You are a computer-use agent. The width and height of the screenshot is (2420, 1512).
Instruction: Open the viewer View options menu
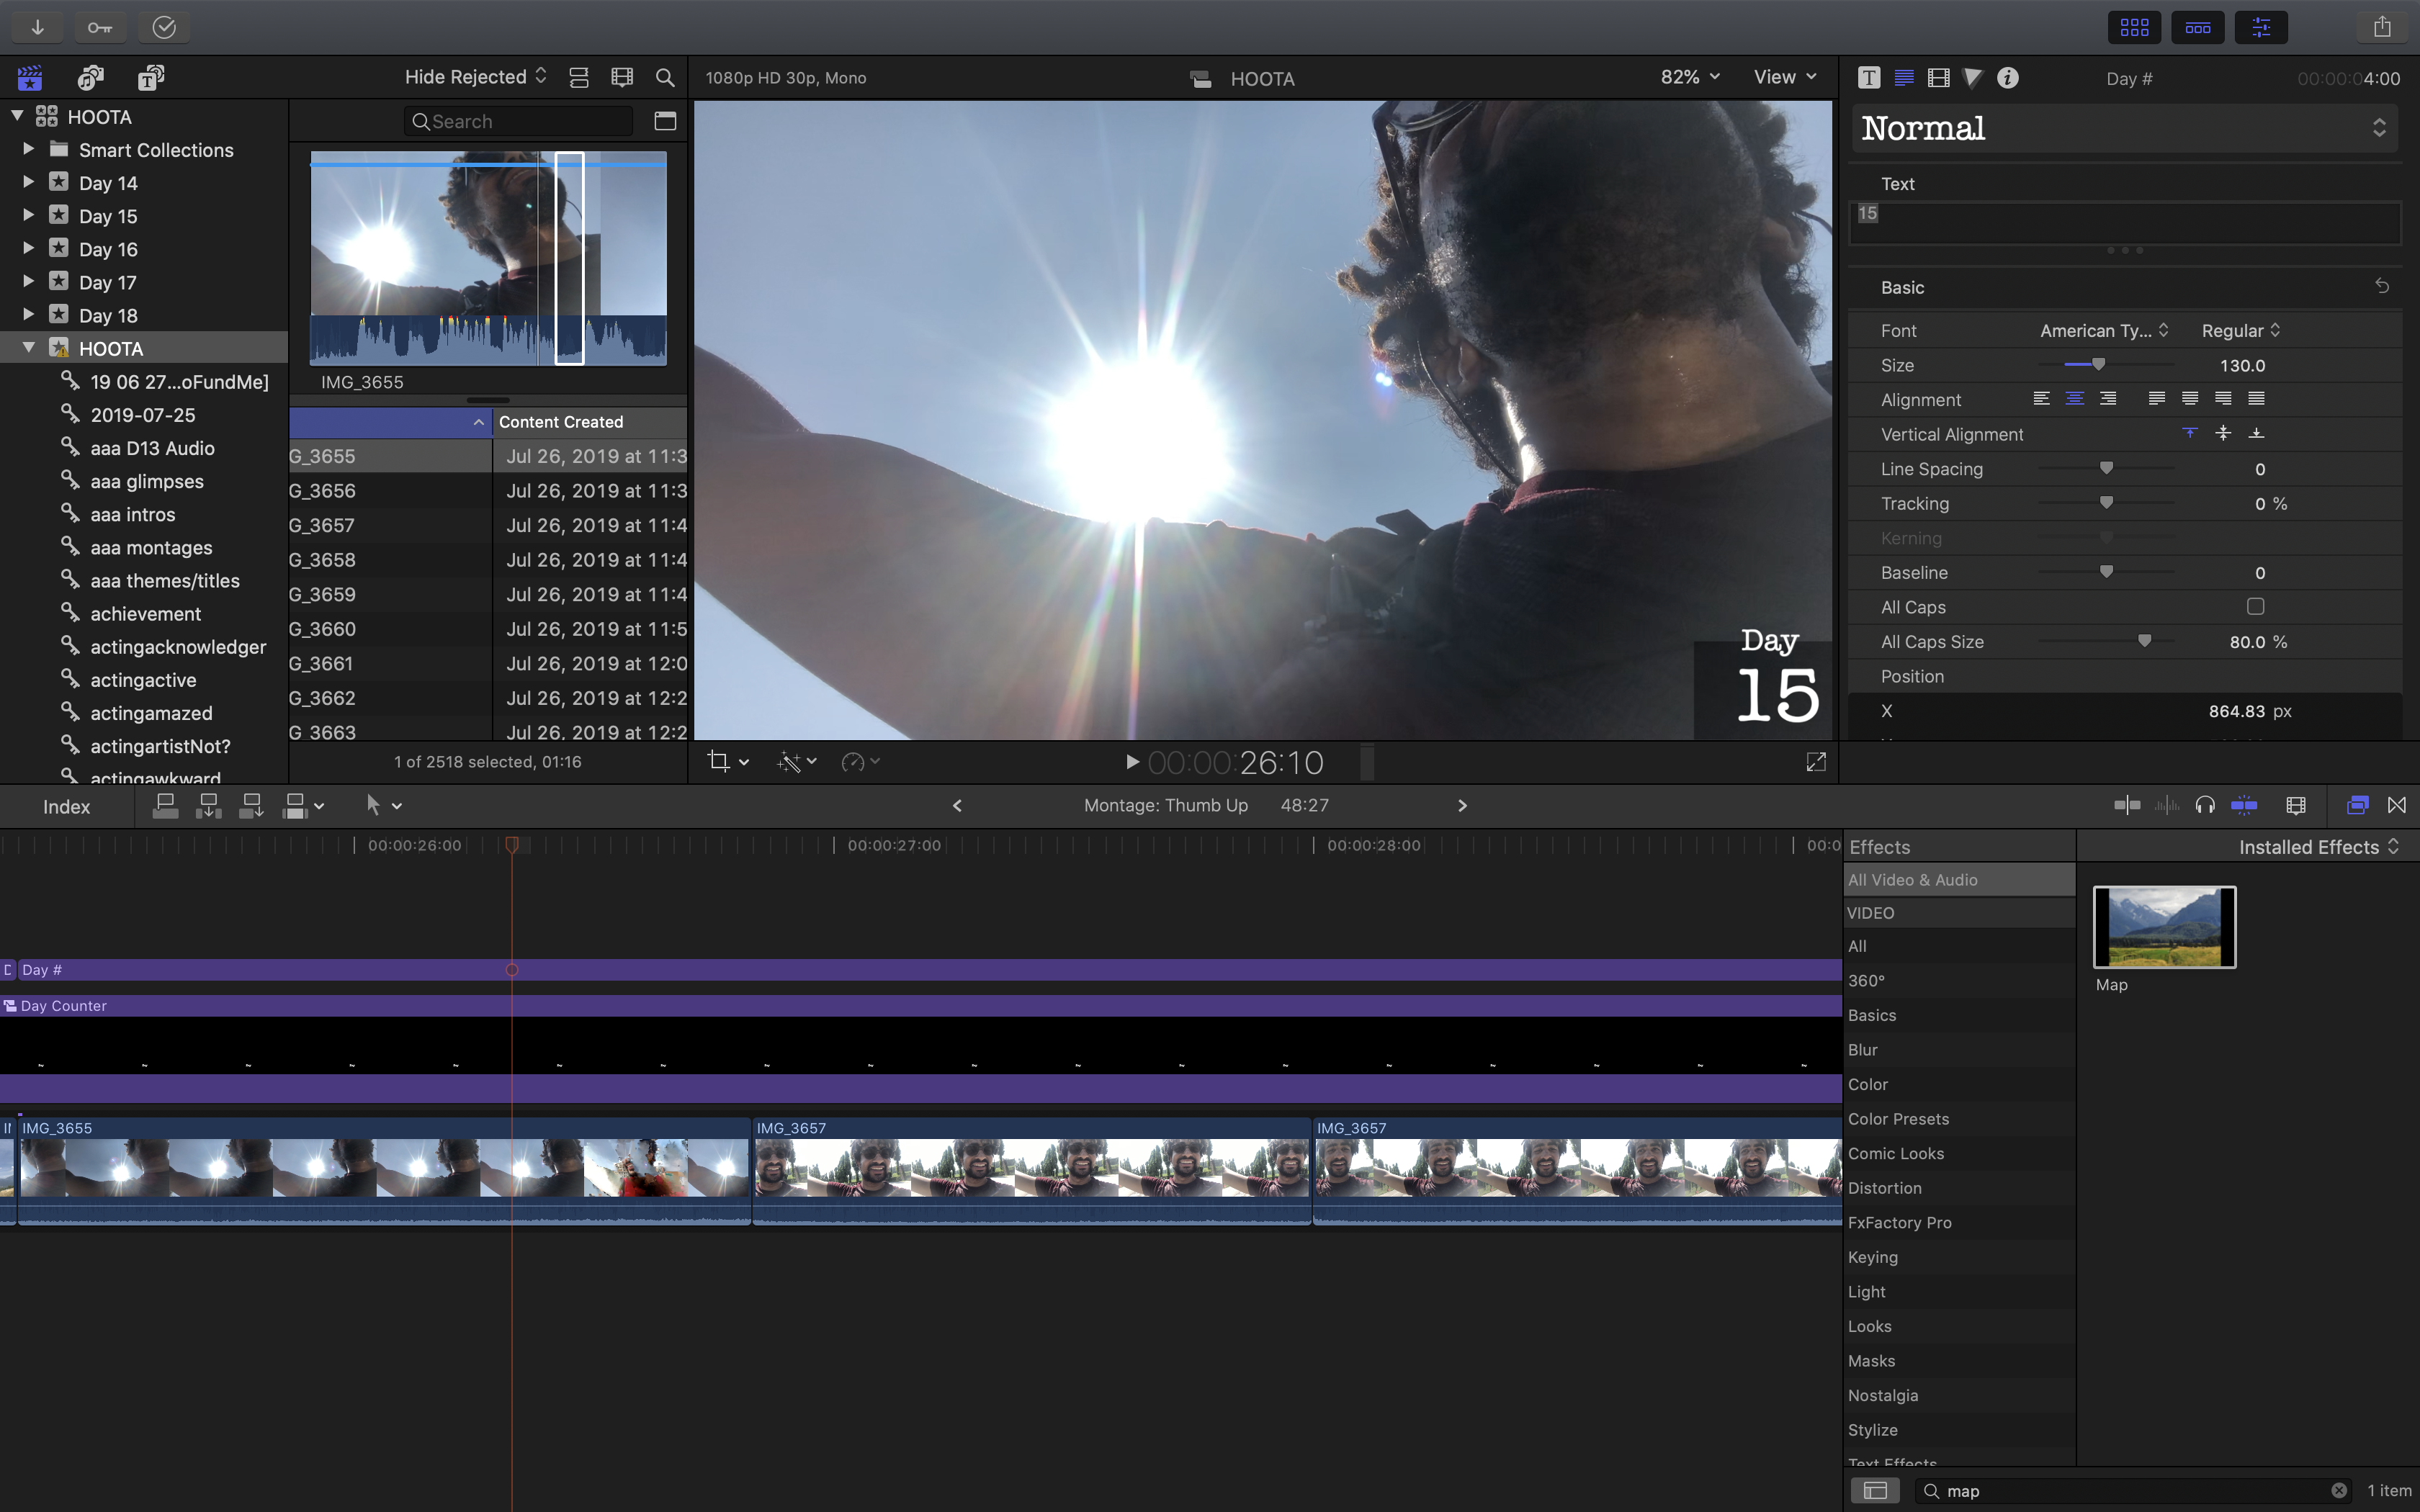(1784, 77)
